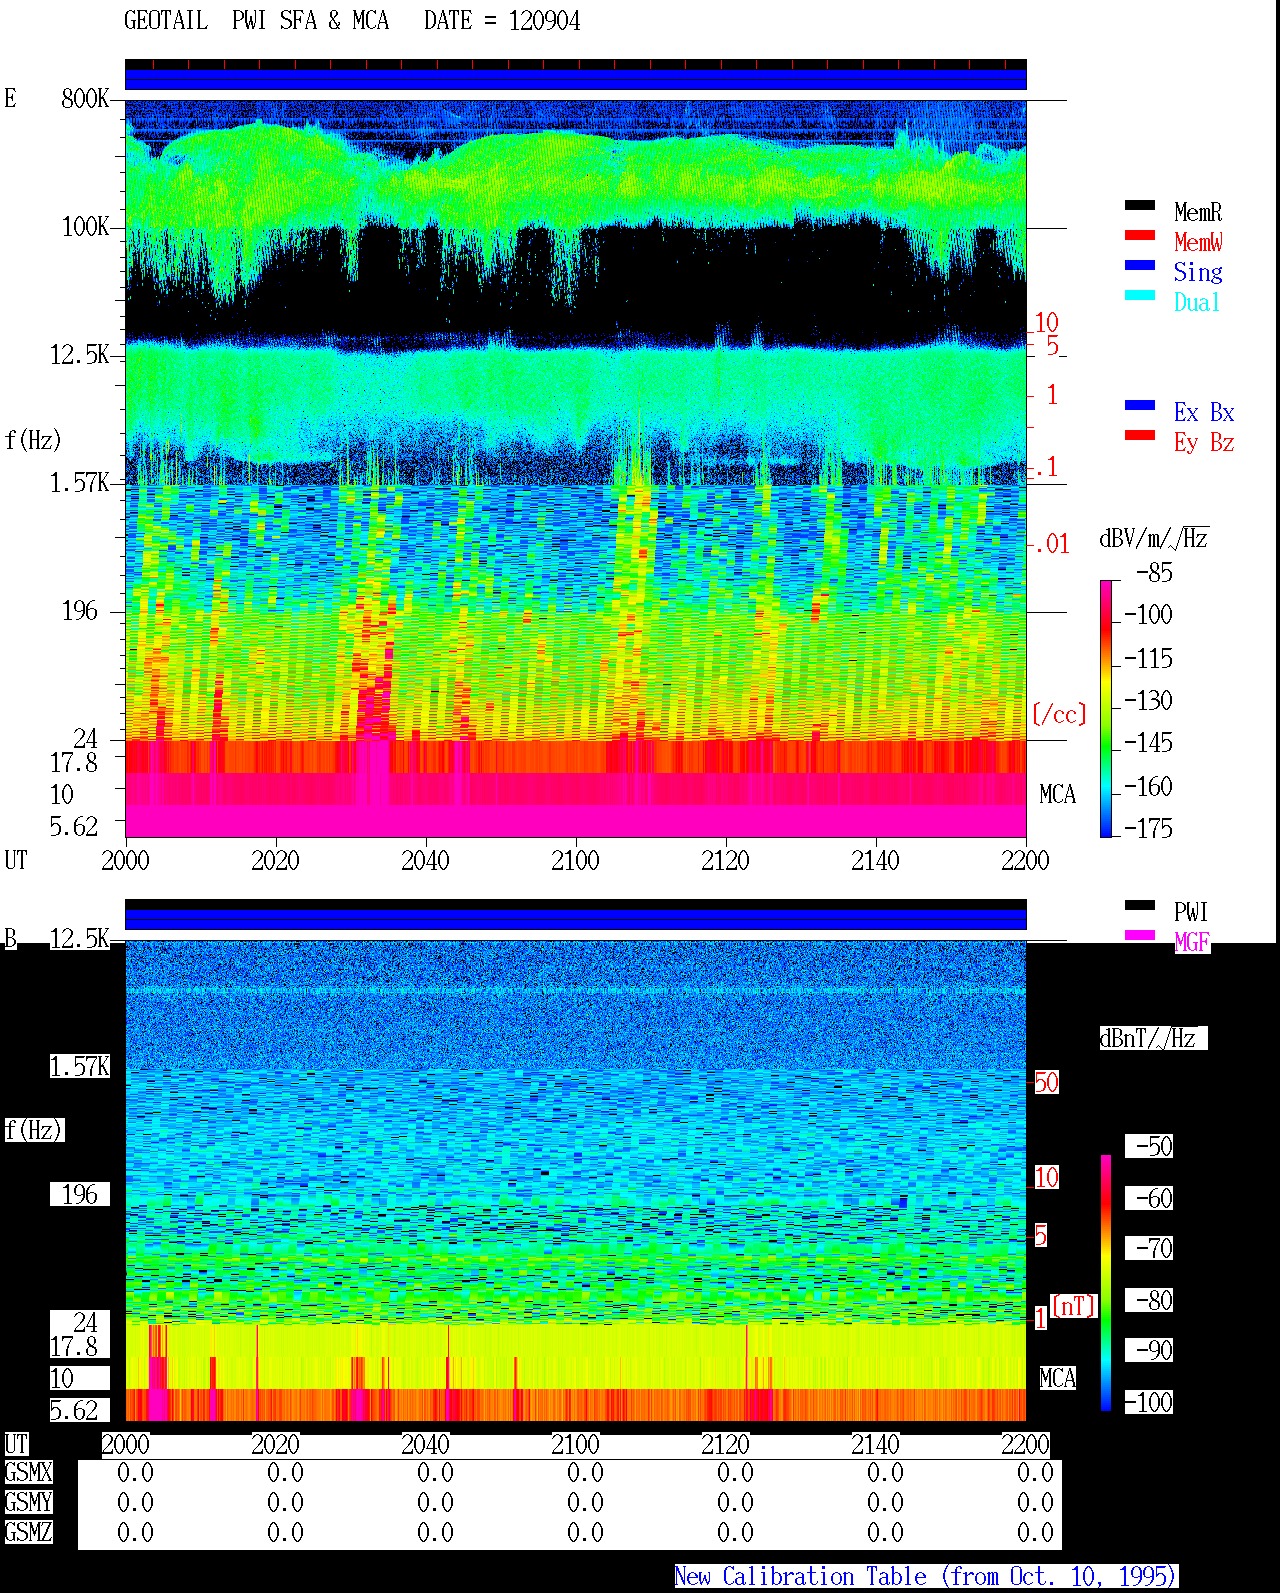1280x1593 pixels.
Task: Click the cyan Dual legend swatch
Action: 1140,296
